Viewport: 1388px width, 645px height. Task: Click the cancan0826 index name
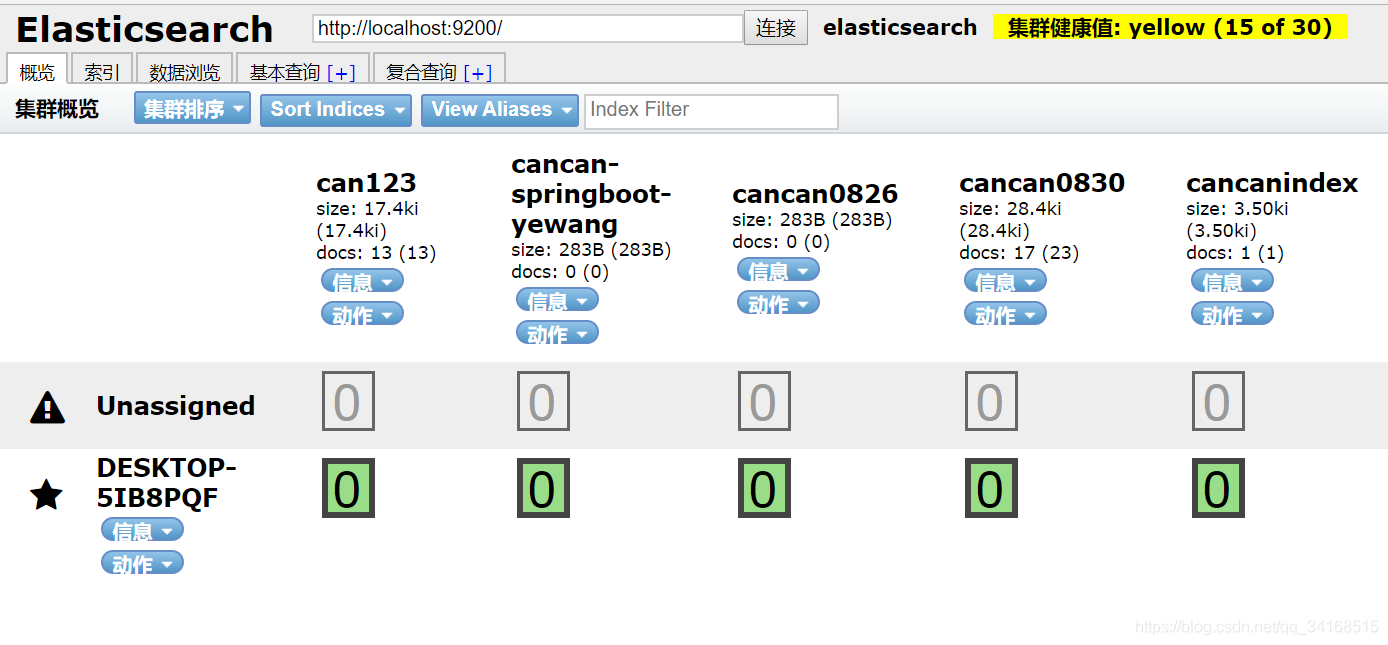click(x=815, y=194)
